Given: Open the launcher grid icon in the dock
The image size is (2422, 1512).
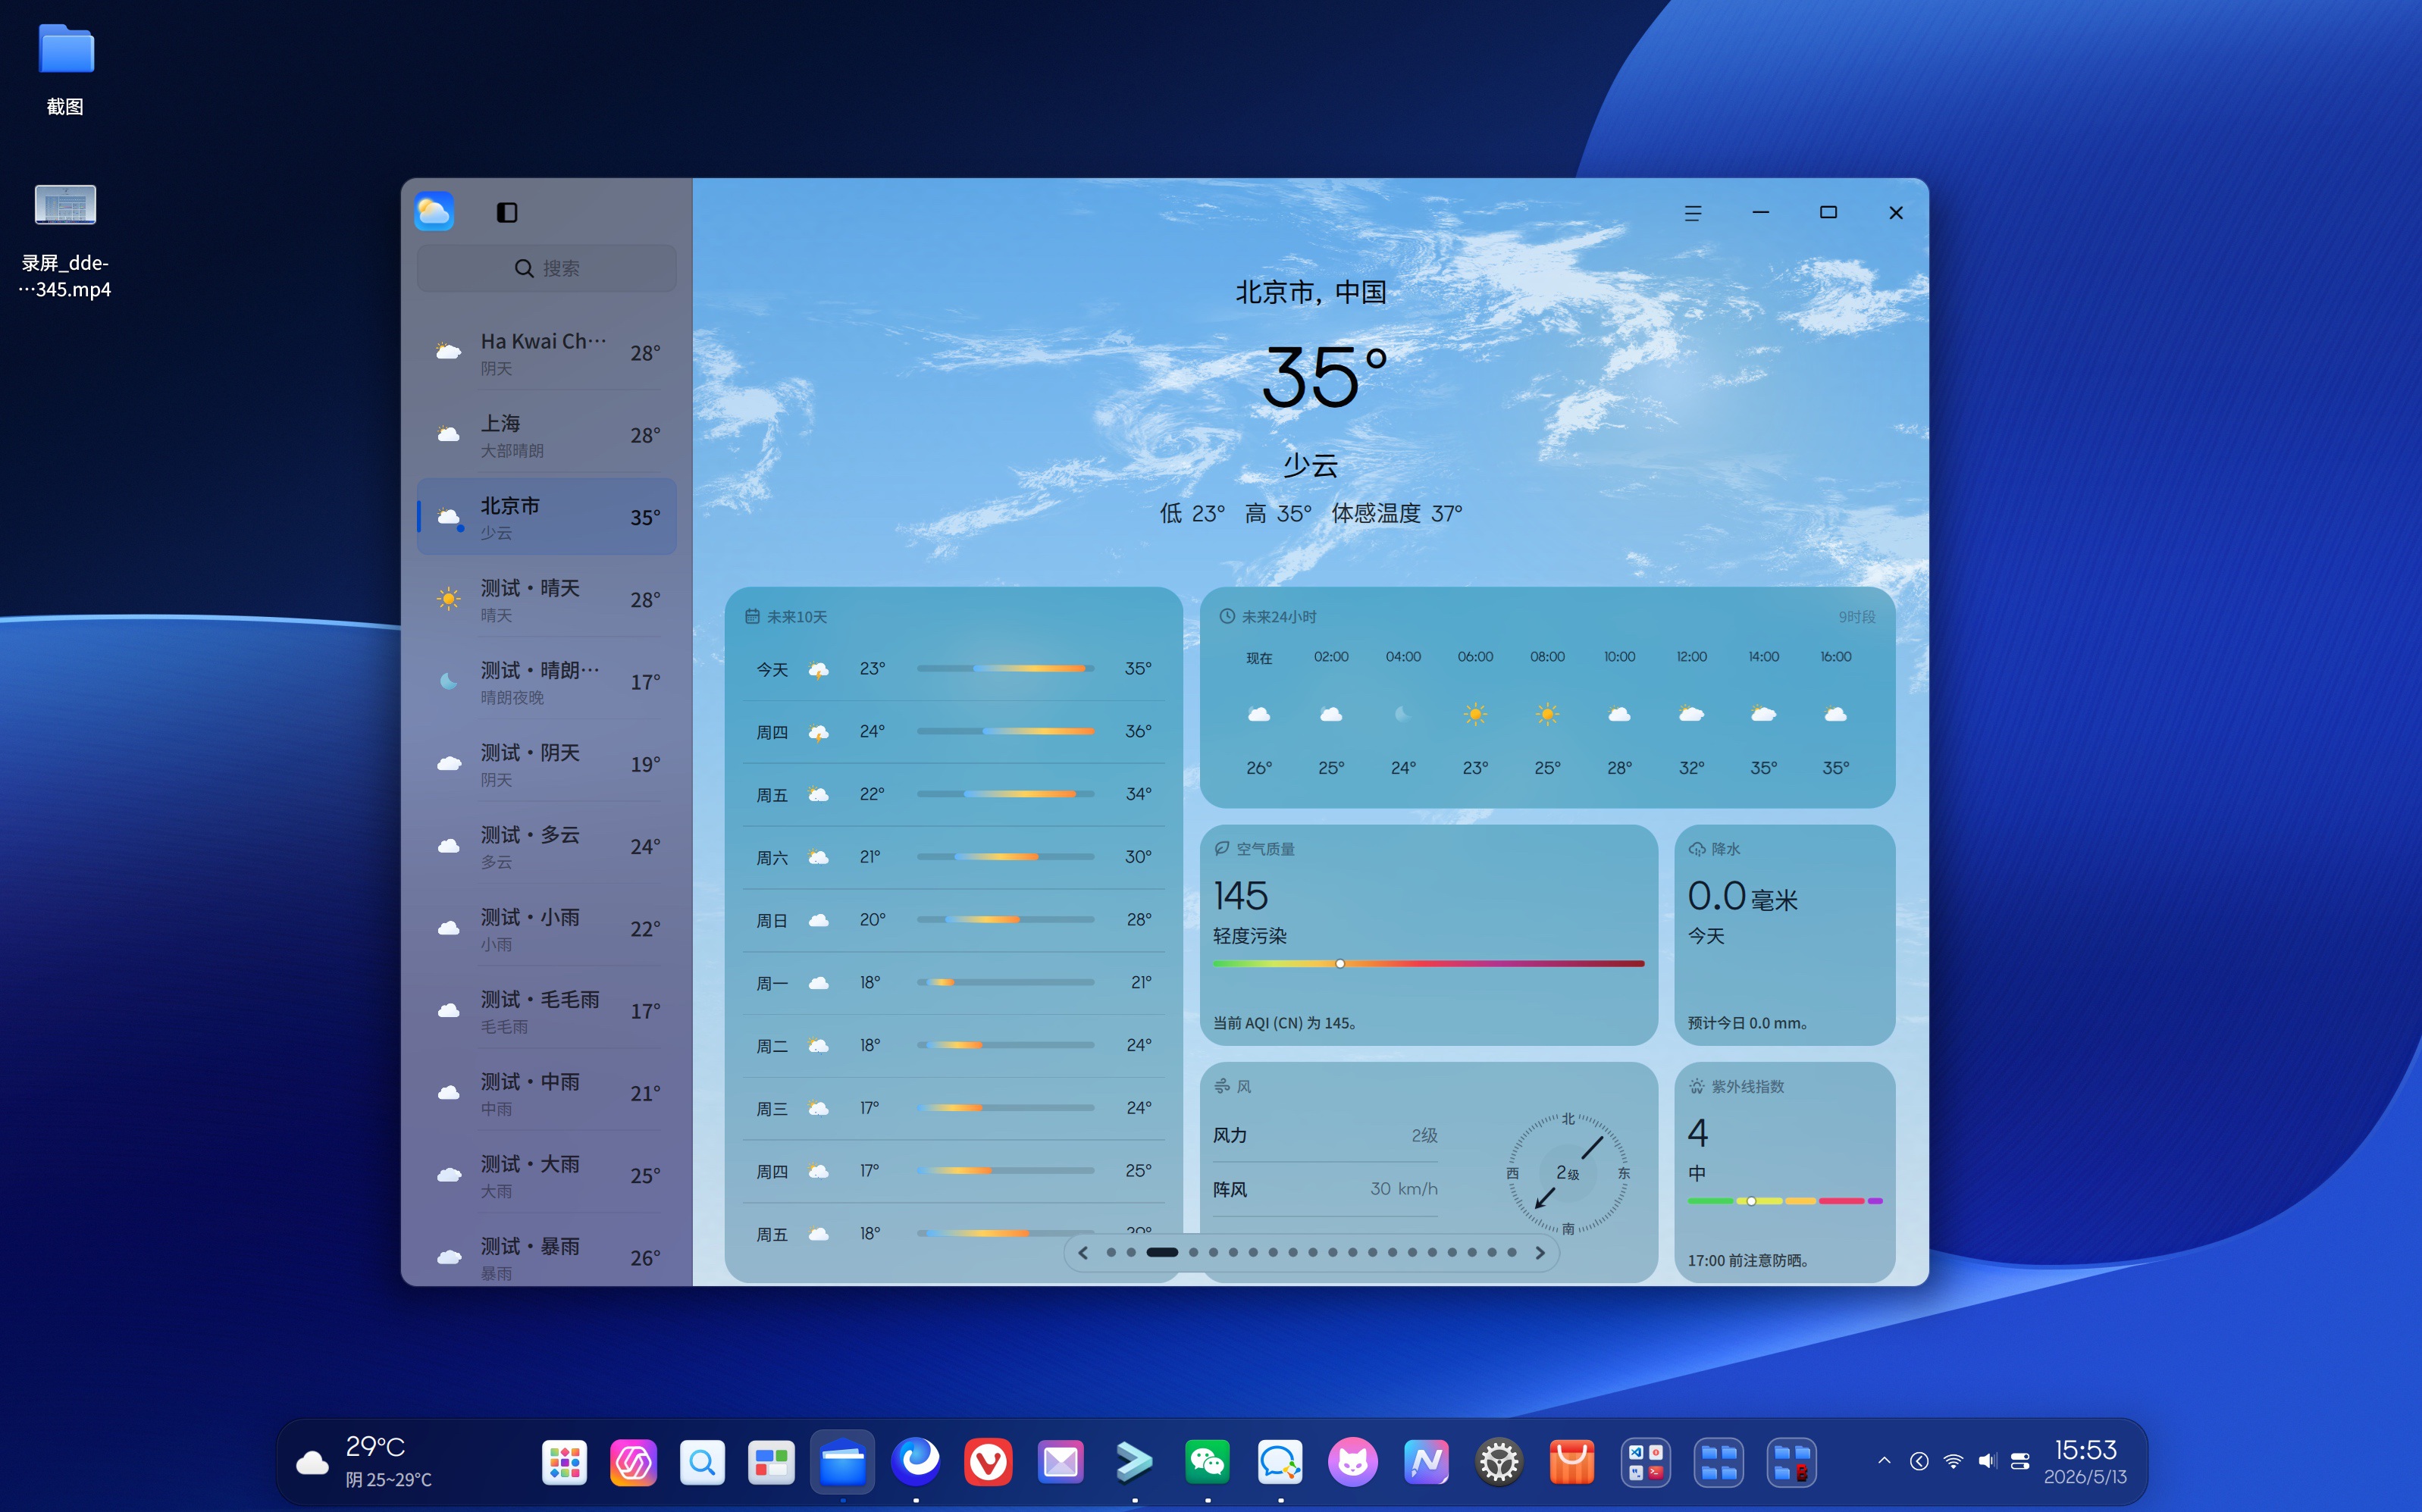Looking at the screenshot, I should (x=565, y=1463).
